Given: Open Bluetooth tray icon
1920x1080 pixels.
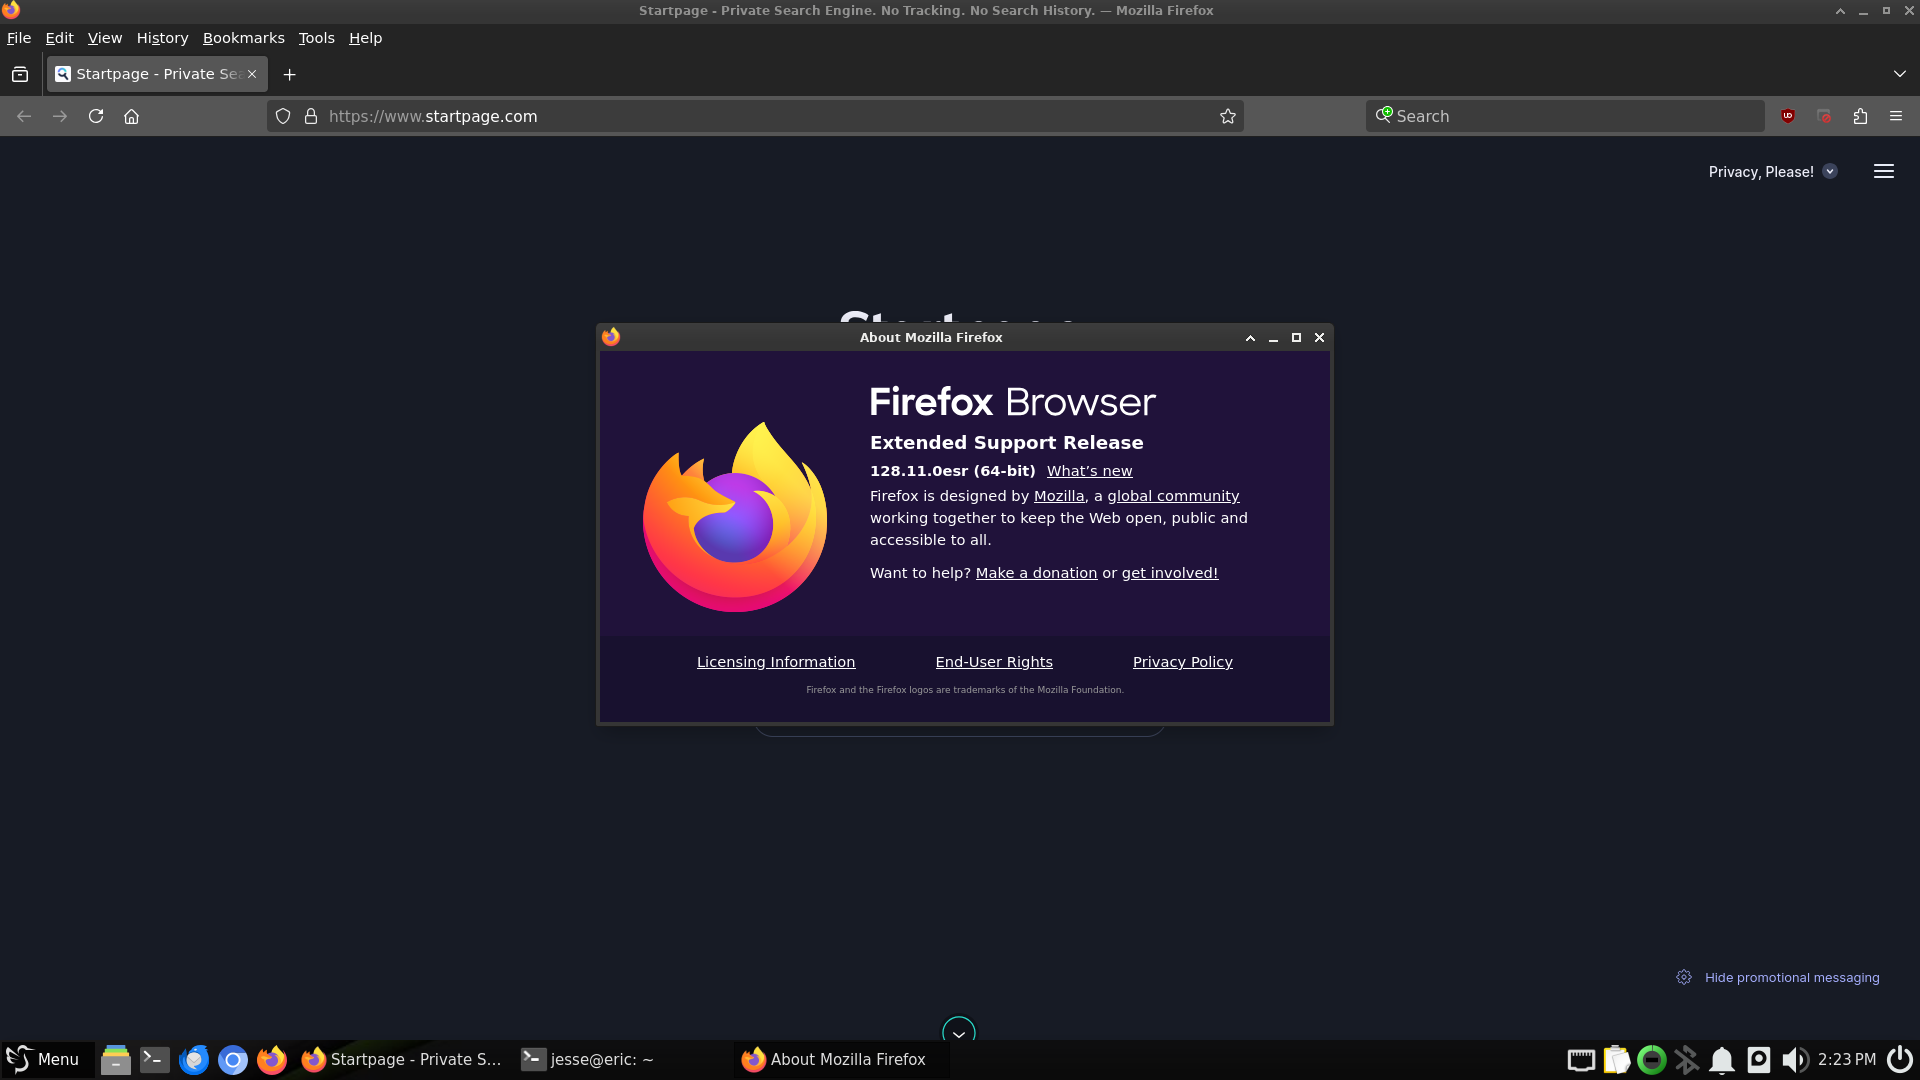Looking at the screenshot, I should (1687, 1059).
